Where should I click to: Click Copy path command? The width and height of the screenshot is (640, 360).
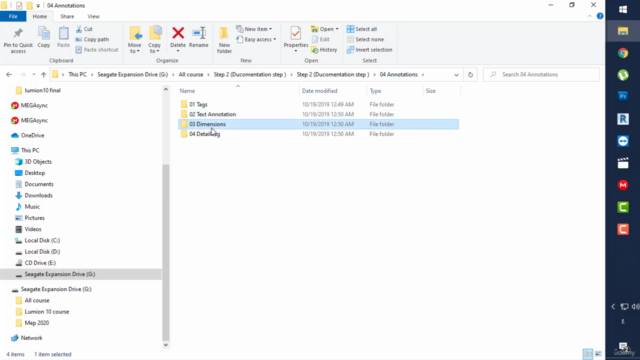(92, 40)
